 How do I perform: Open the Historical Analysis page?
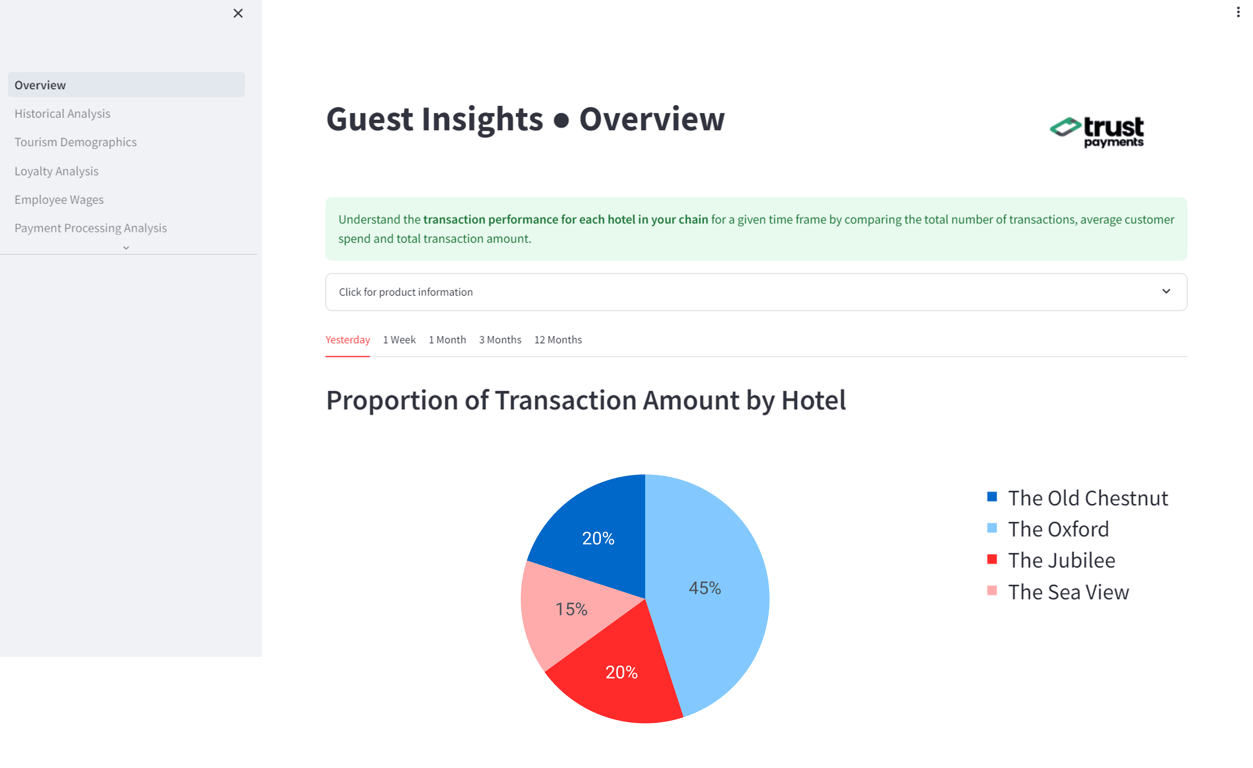62,114
